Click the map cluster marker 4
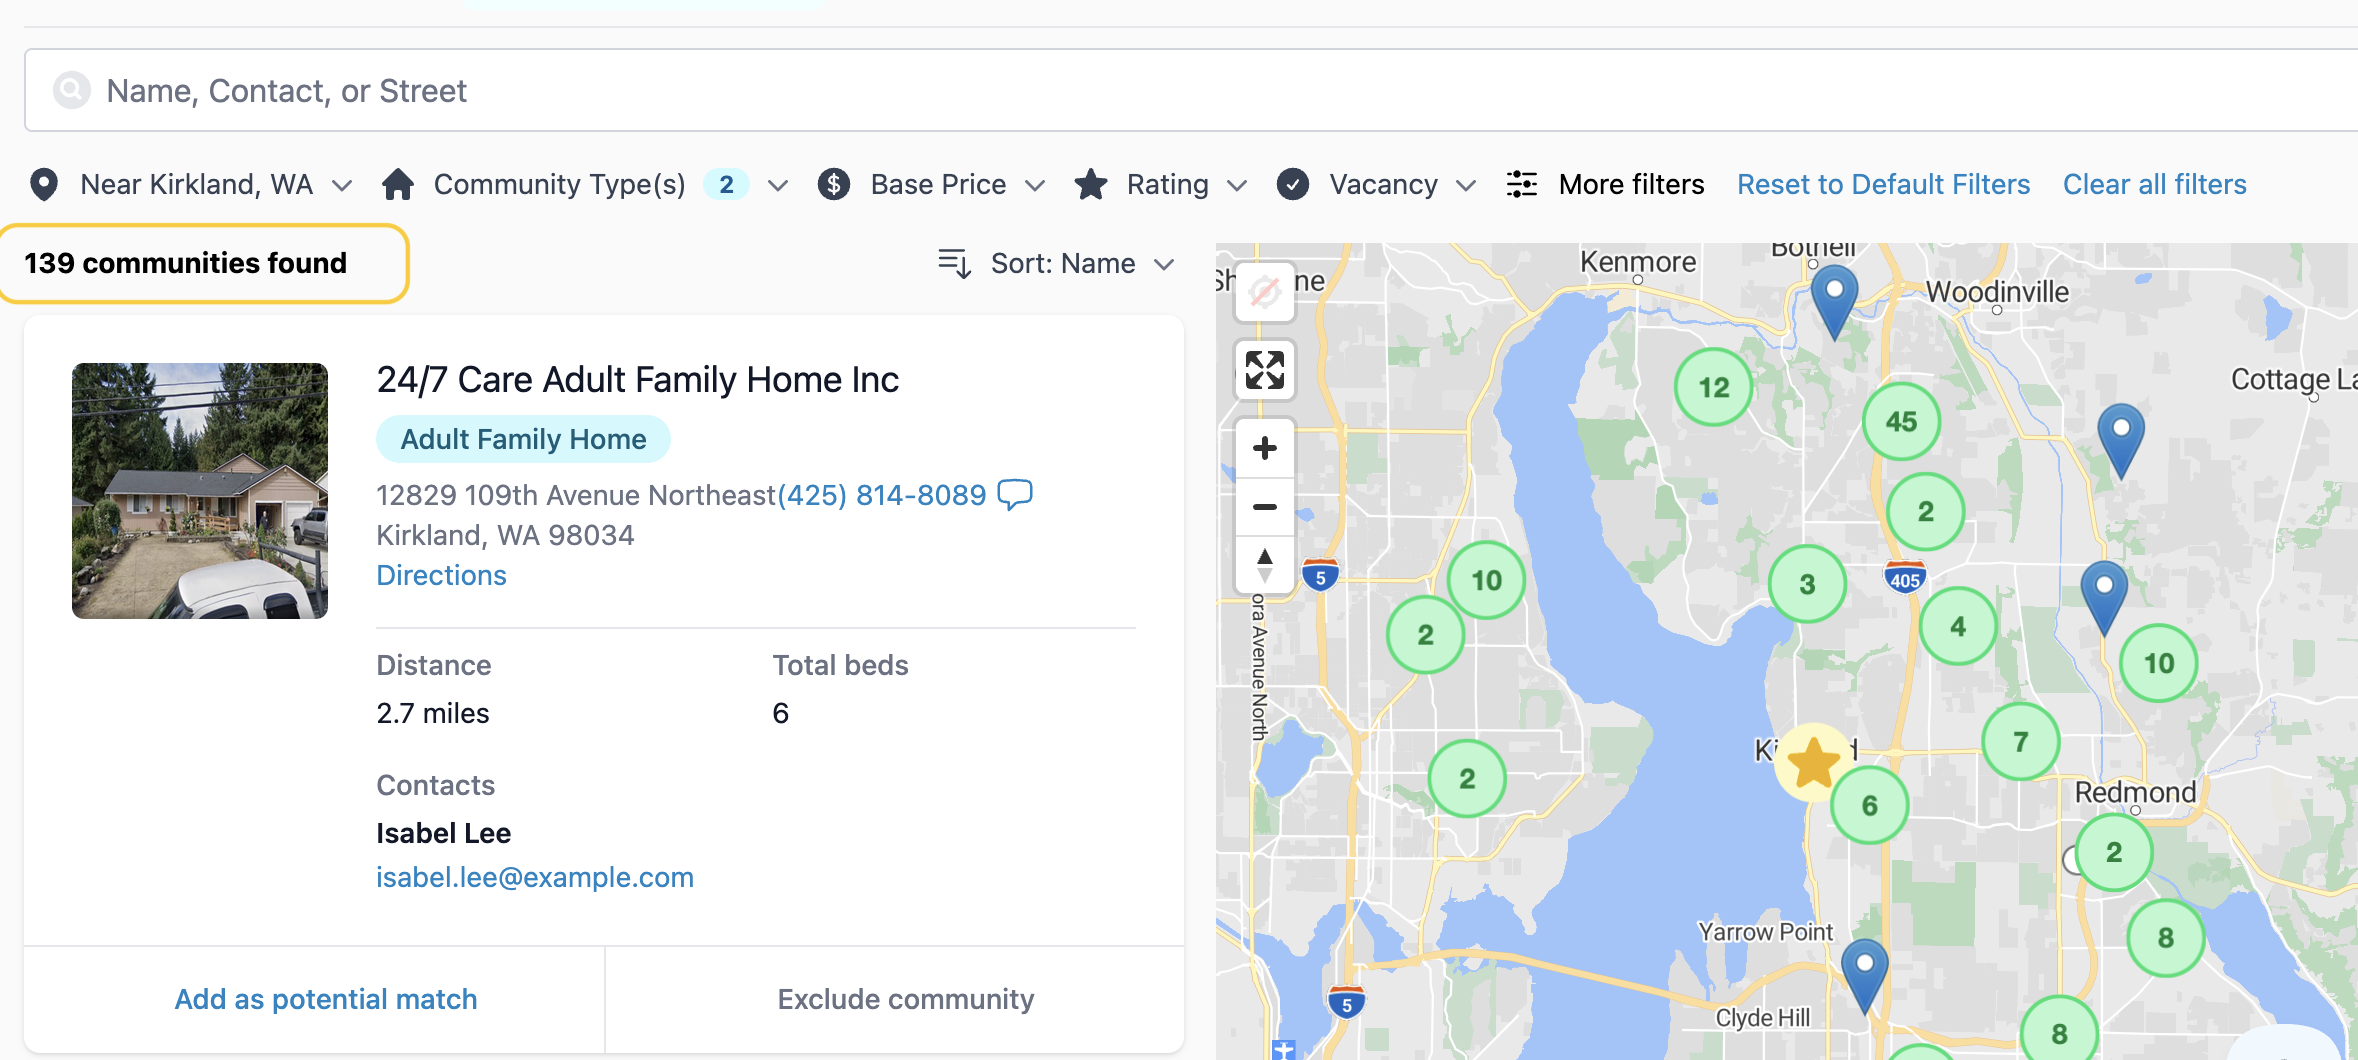Screen dimensions: 2358x1060 pyautogui.click(x=1958, y=626)
